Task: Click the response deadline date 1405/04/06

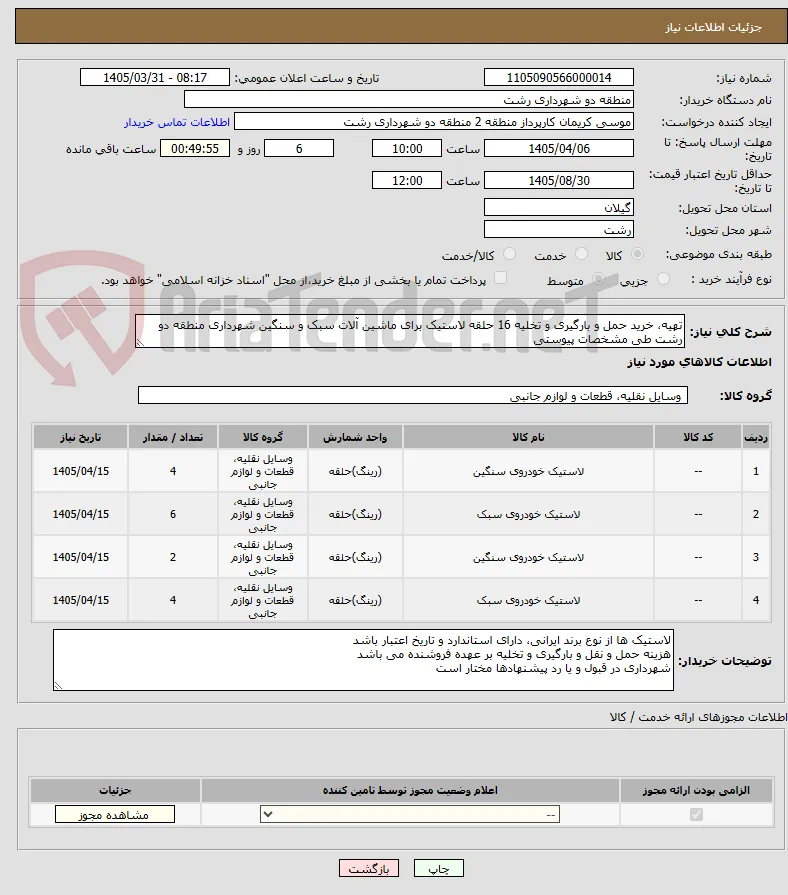Action: tap(559, 148)
